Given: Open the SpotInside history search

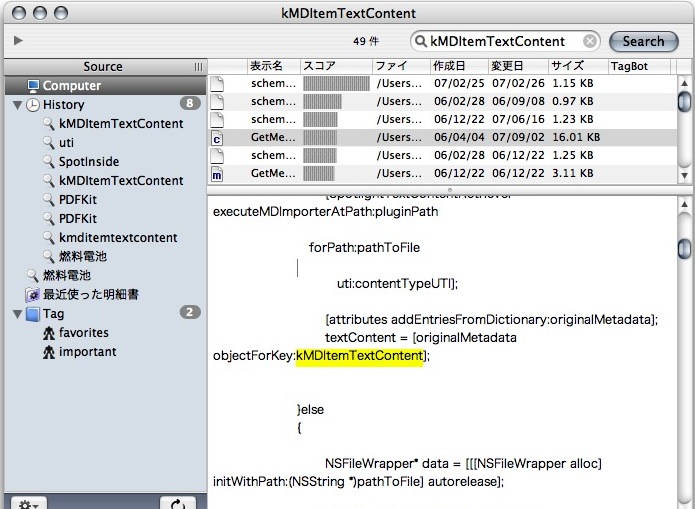Looking at the screenshot, I should coord(89,162).
